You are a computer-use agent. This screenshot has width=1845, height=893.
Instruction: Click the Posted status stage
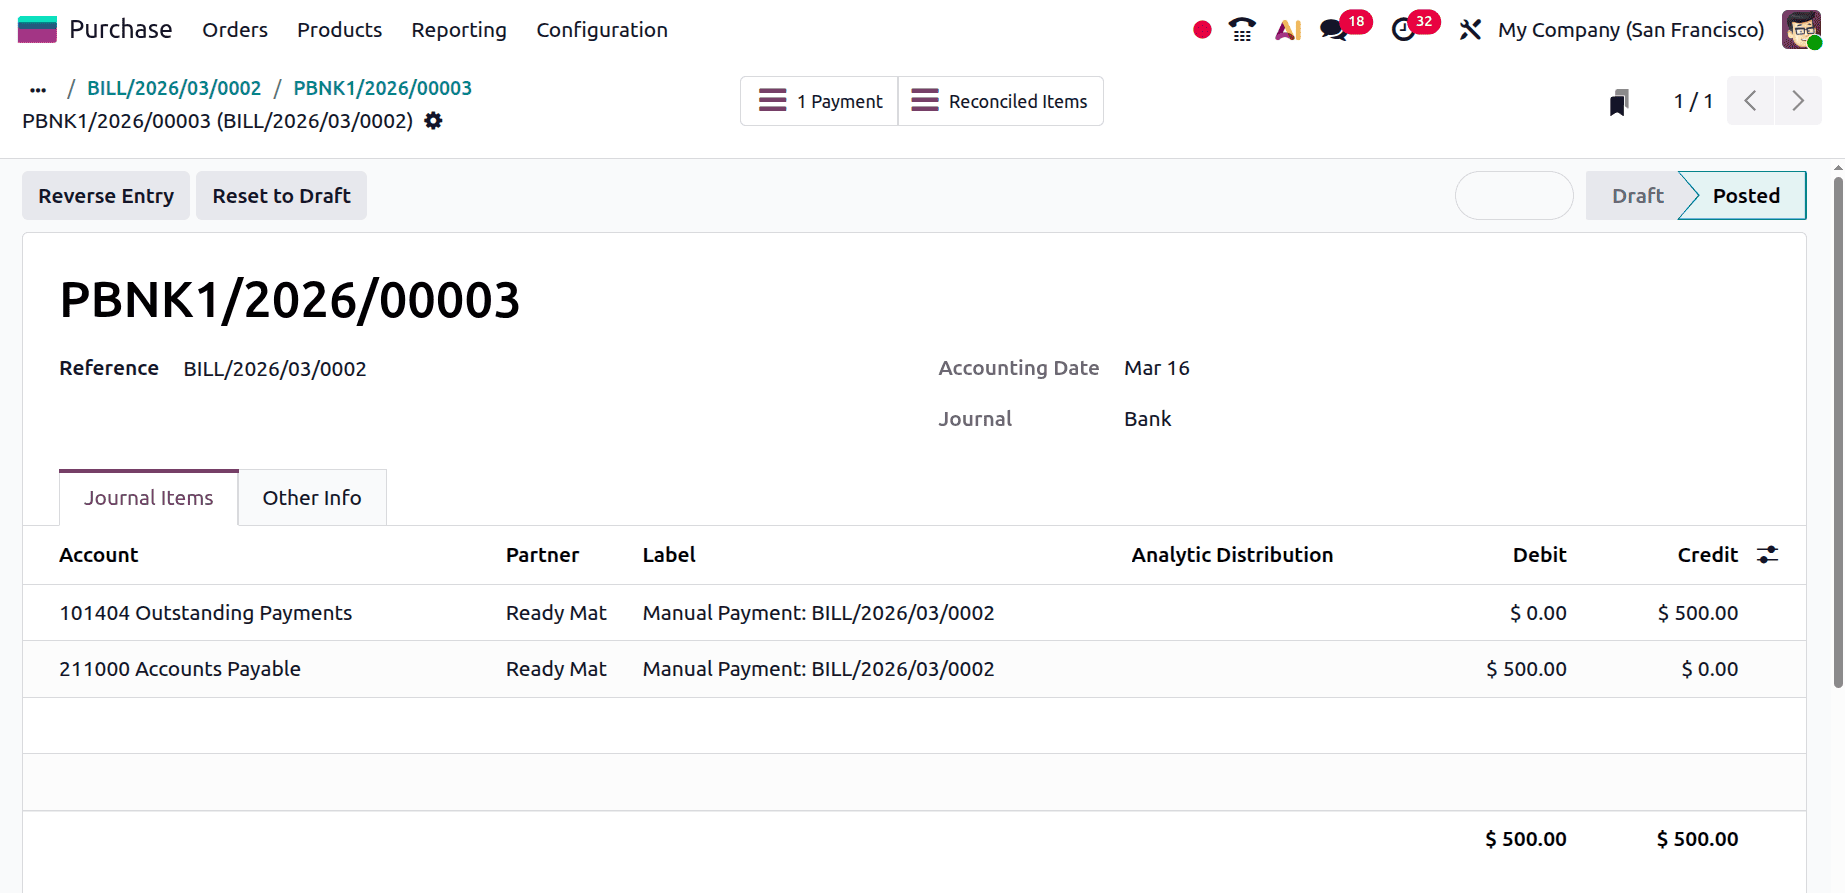coord(1746,196)
